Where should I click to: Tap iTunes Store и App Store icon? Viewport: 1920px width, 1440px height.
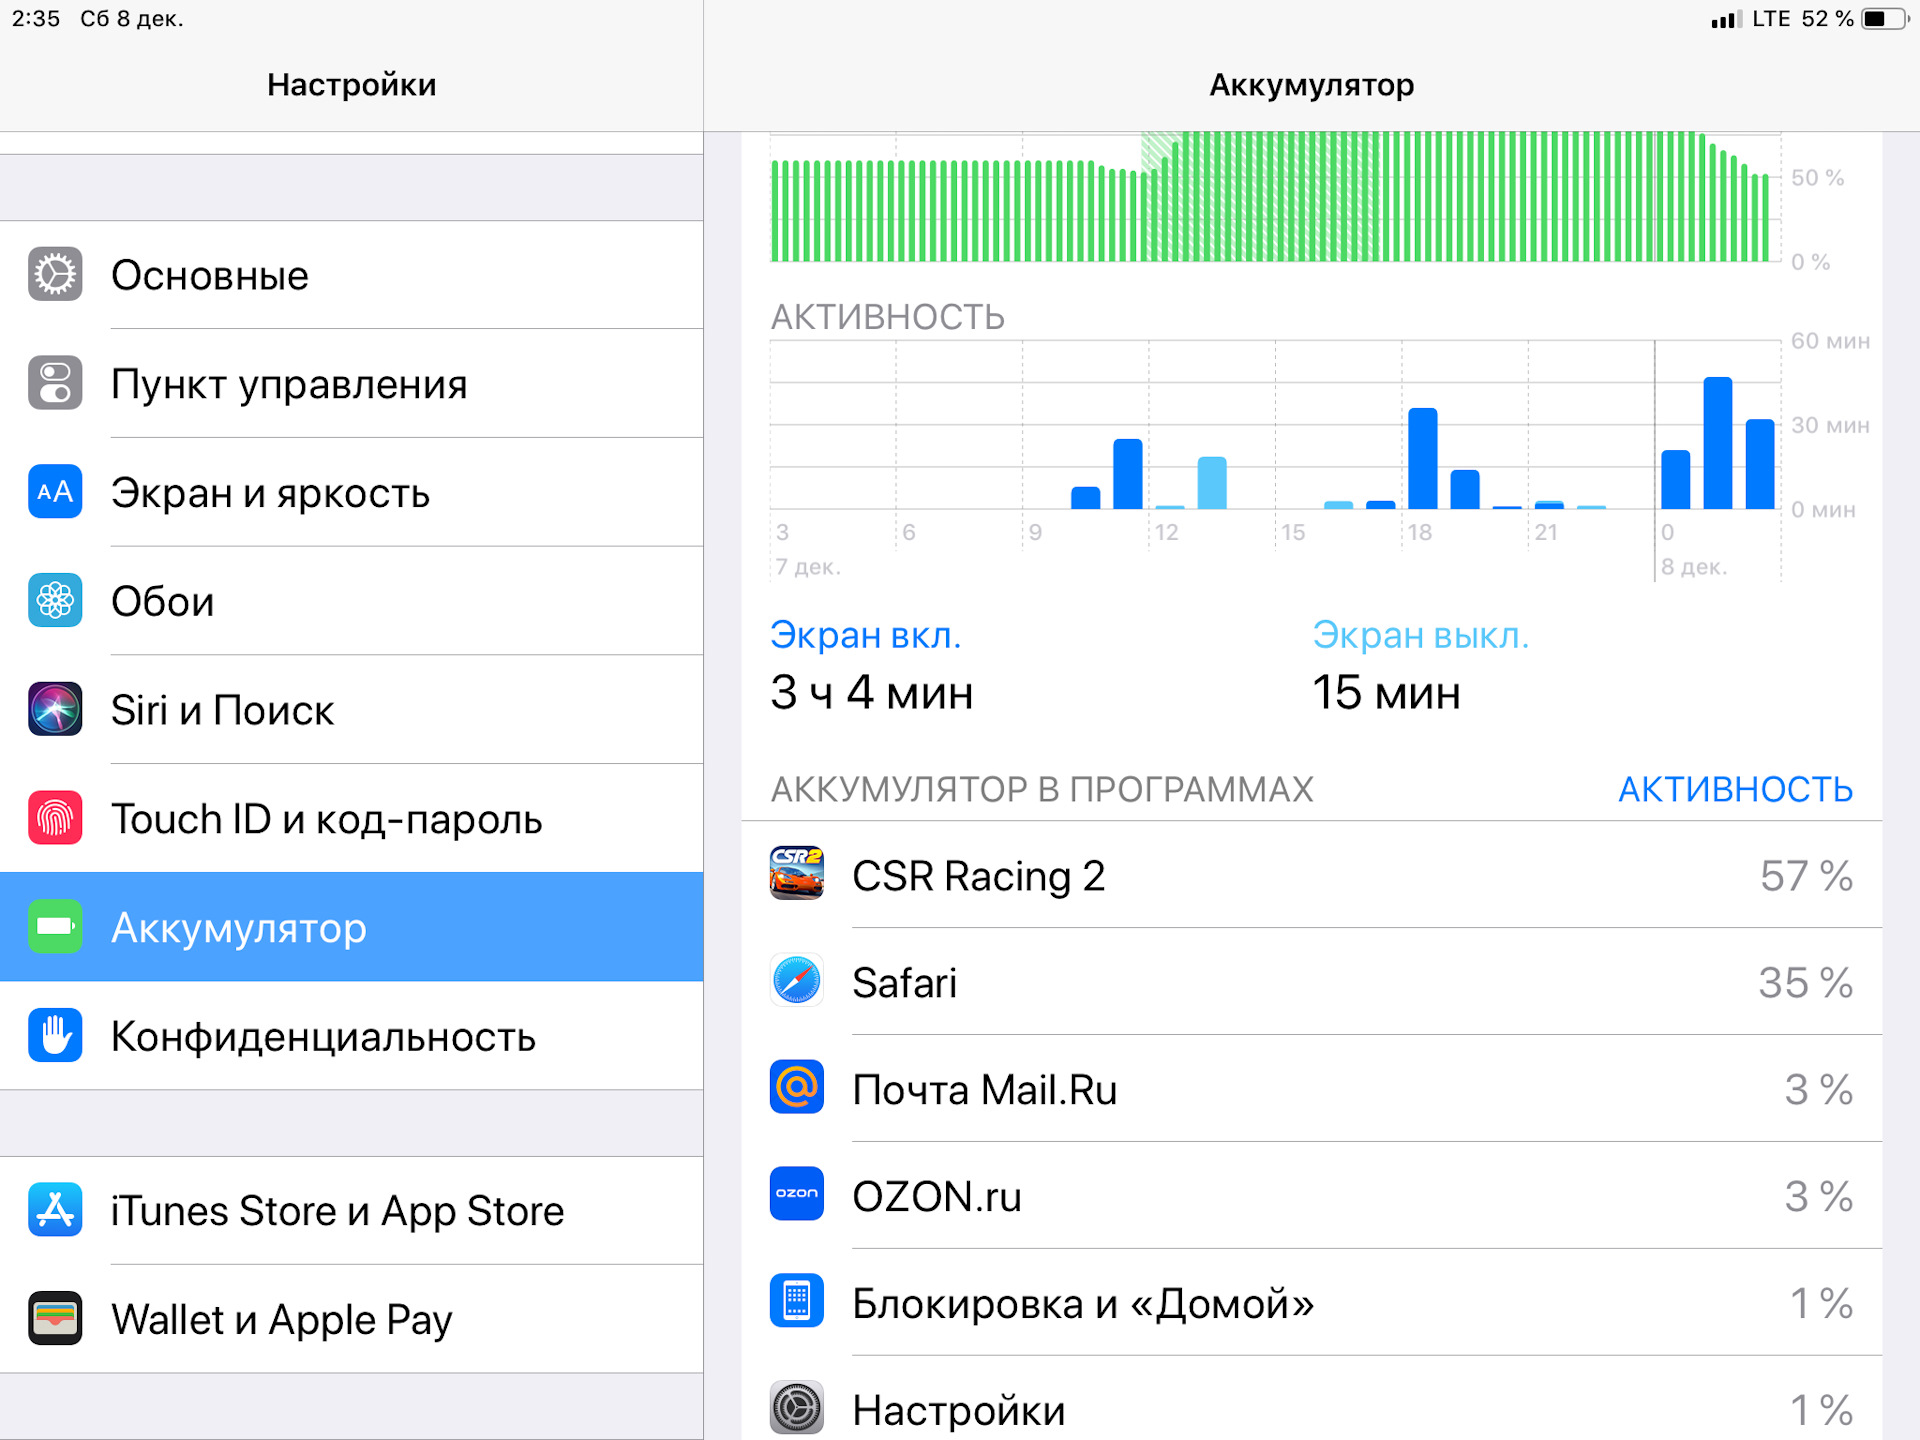[x=55, y=1210]
